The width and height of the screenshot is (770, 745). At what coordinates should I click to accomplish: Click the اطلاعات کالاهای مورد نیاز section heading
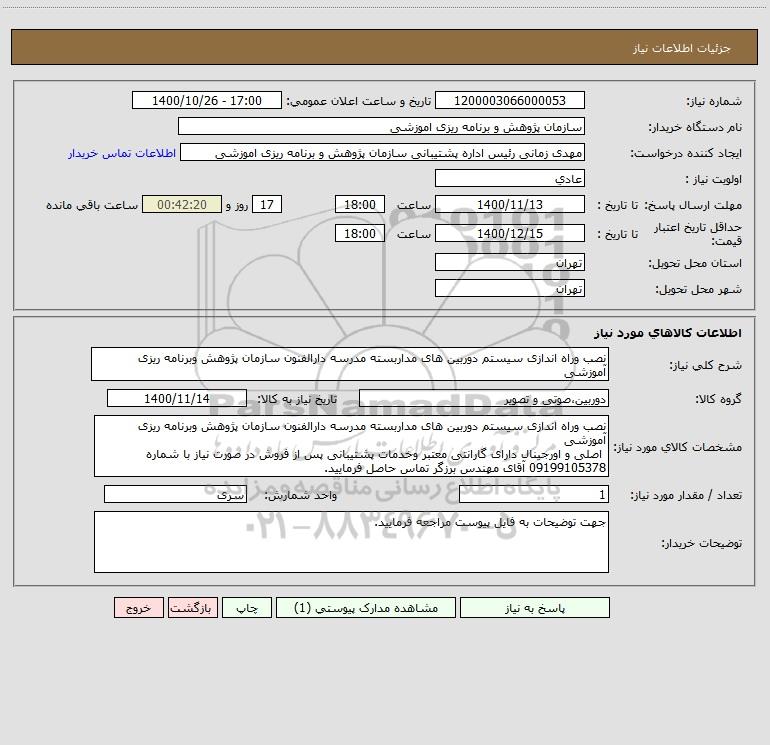click(667, 333)
